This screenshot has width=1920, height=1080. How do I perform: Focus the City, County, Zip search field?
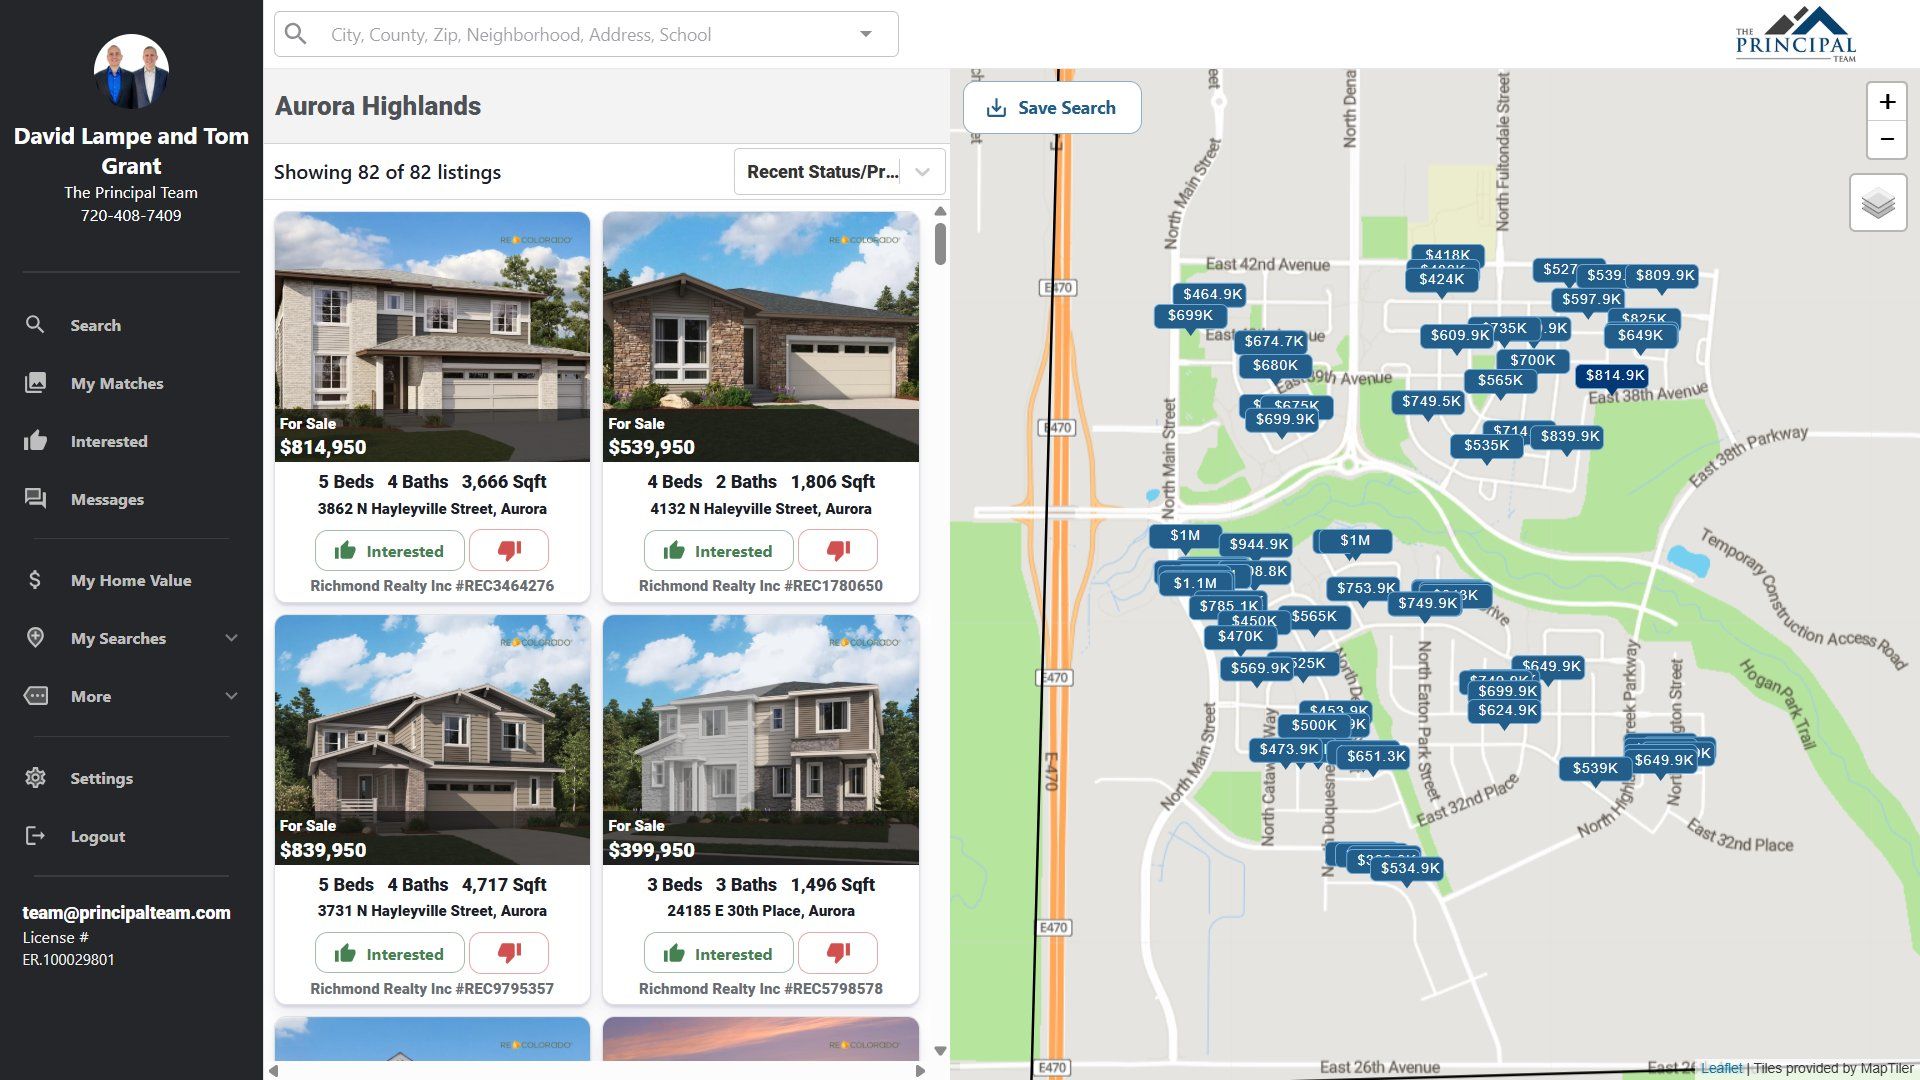[586, 34]
